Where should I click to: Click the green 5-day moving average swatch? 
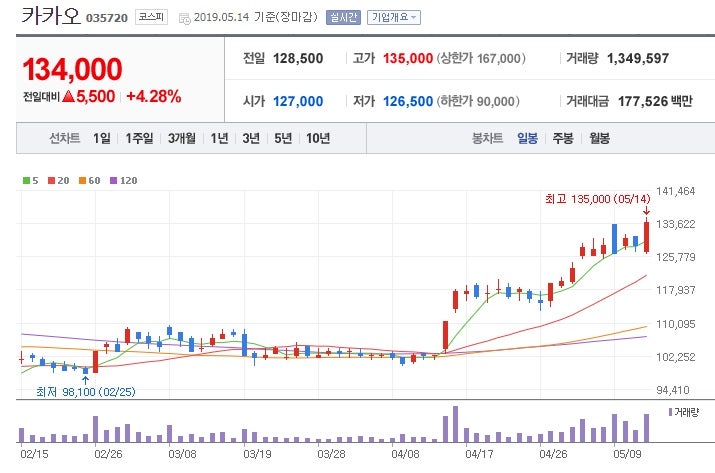pos(26,181)
